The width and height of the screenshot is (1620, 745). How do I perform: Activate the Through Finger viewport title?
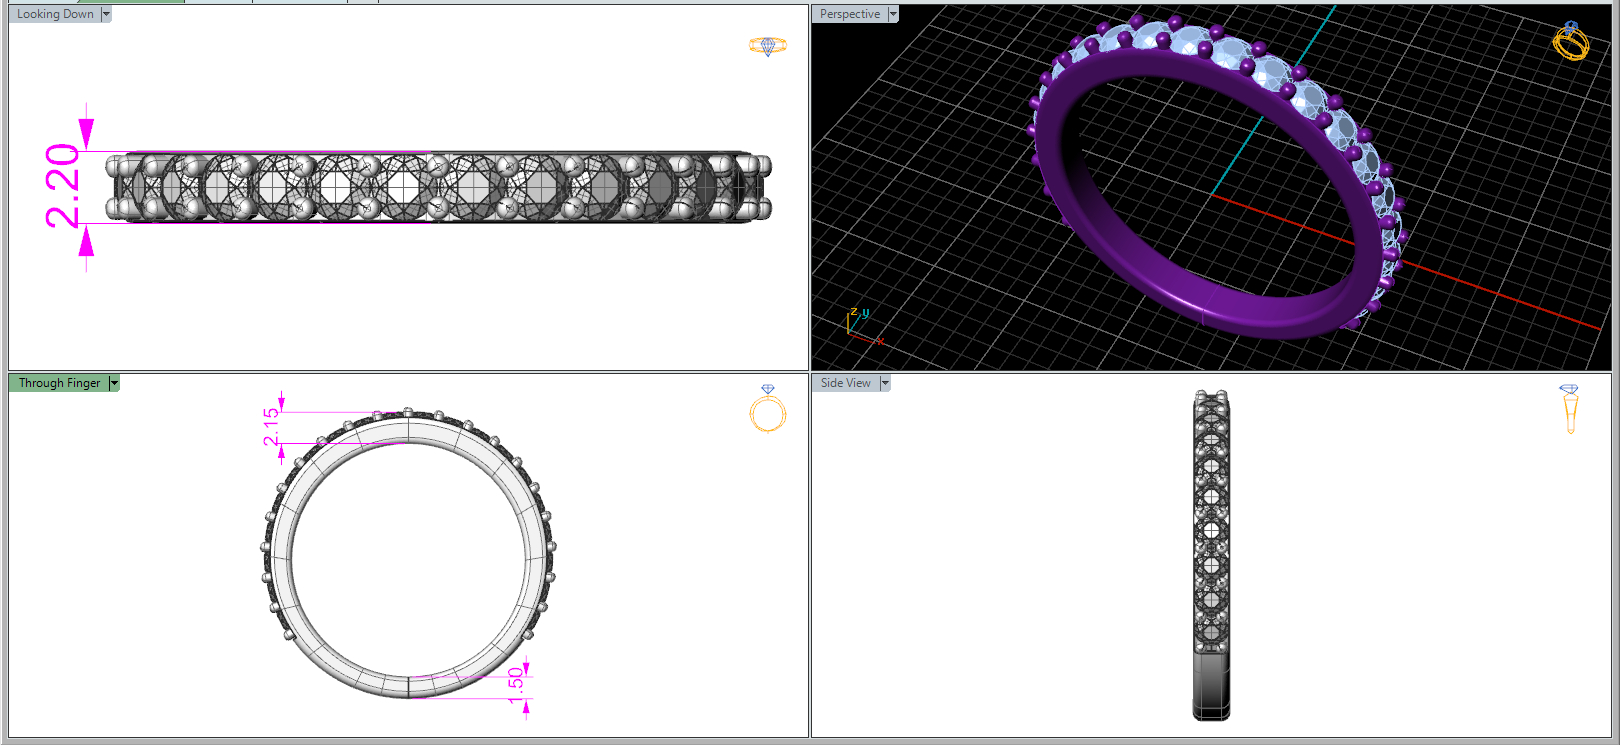tap(59, 383)
